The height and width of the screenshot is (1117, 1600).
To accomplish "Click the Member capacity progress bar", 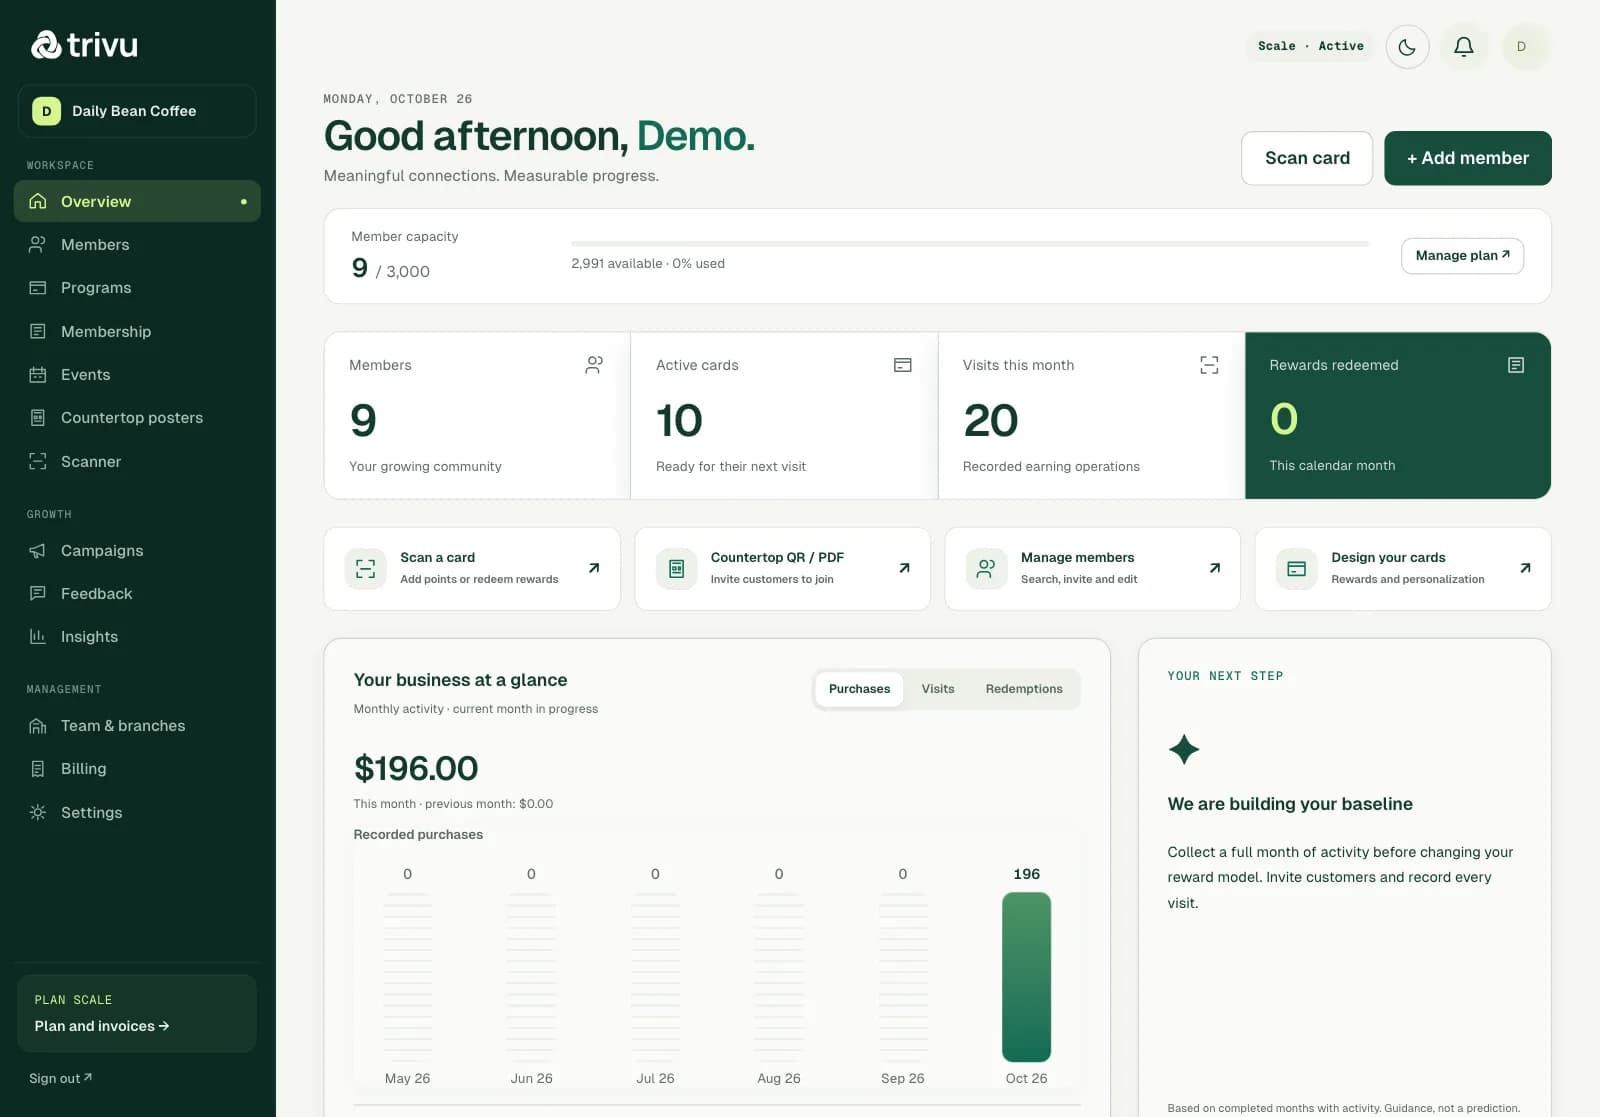I will [x=970, y=243].
